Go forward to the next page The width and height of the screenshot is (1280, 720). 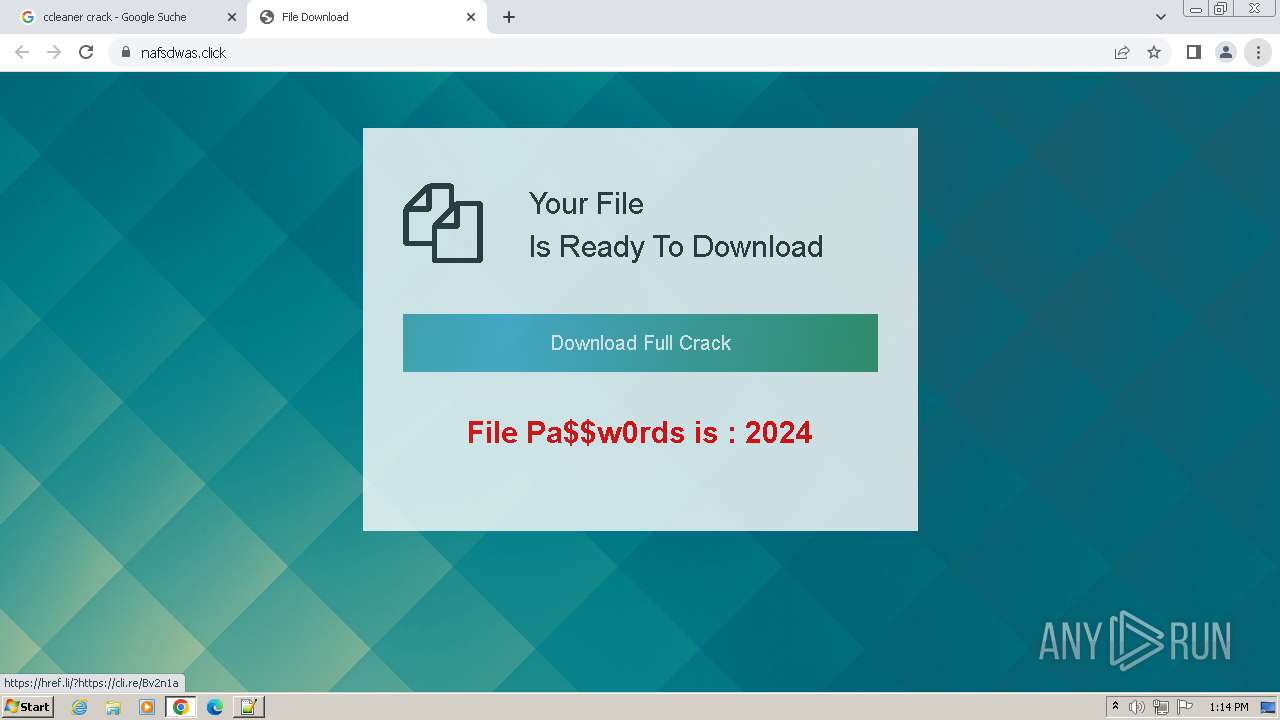54,52
